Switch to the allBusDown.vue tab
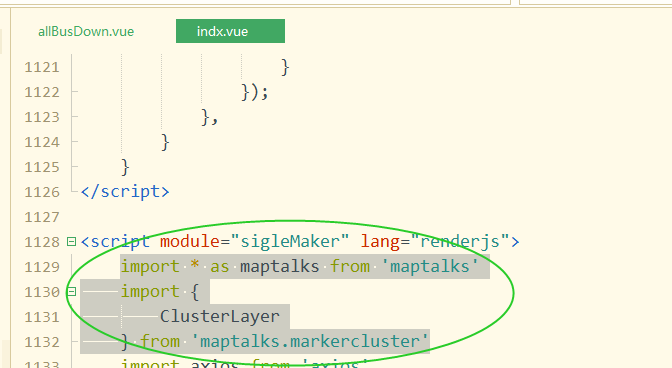 point(86,31)
